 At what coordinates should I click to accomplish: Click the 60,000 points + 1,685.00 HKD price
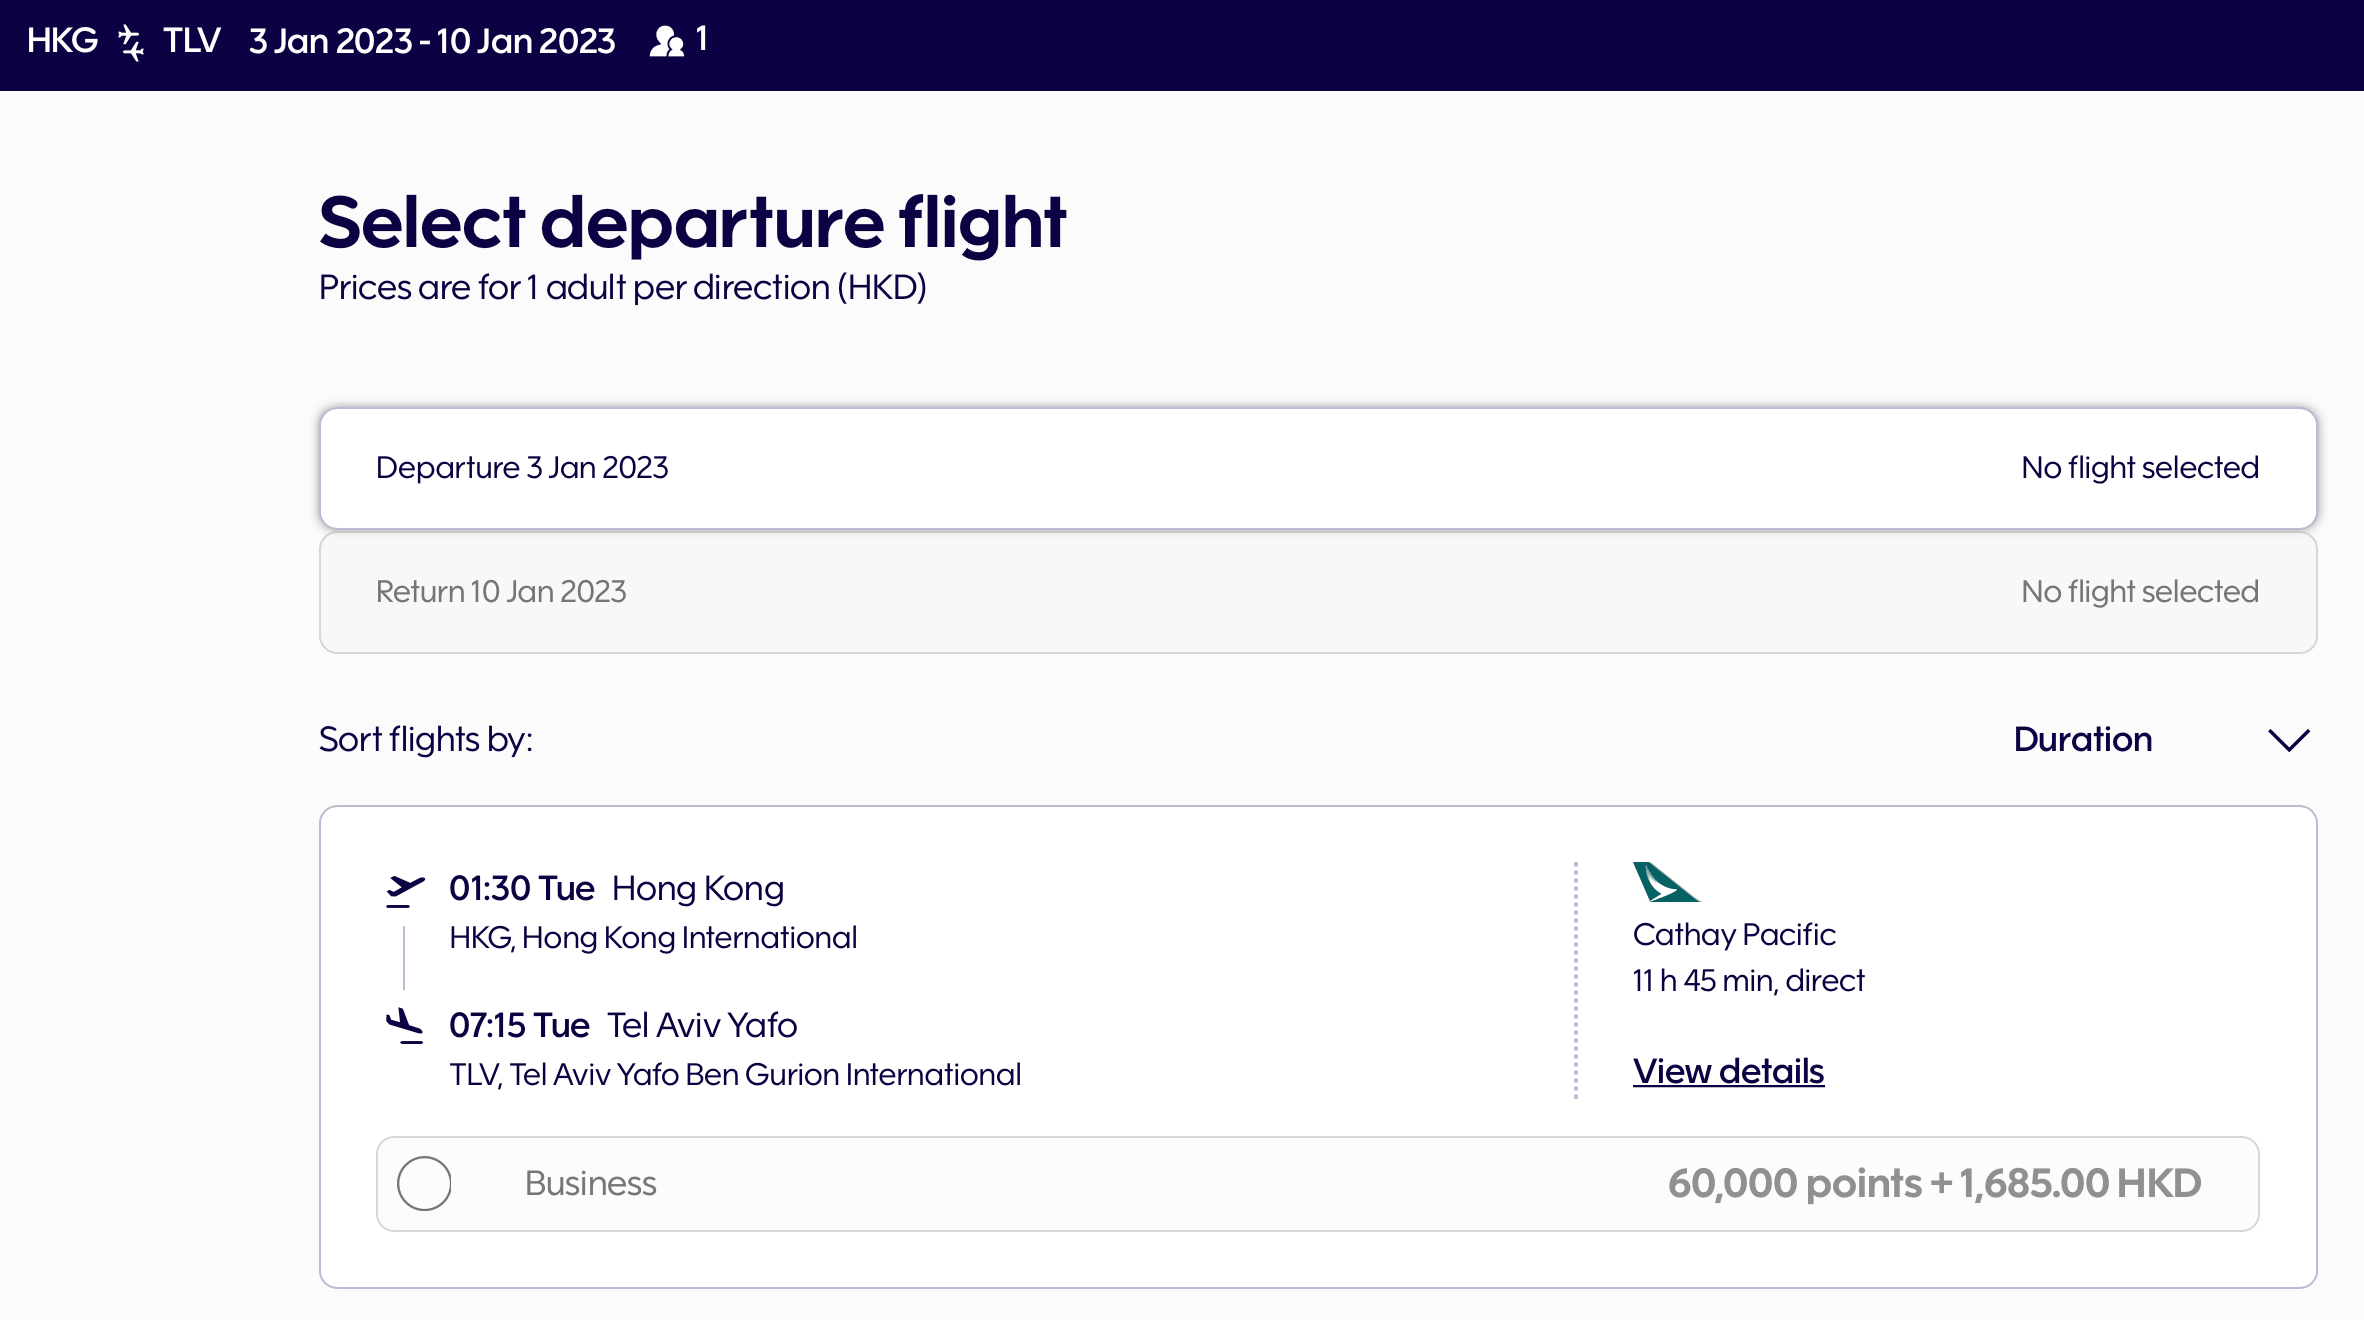coord(1934,1184)
